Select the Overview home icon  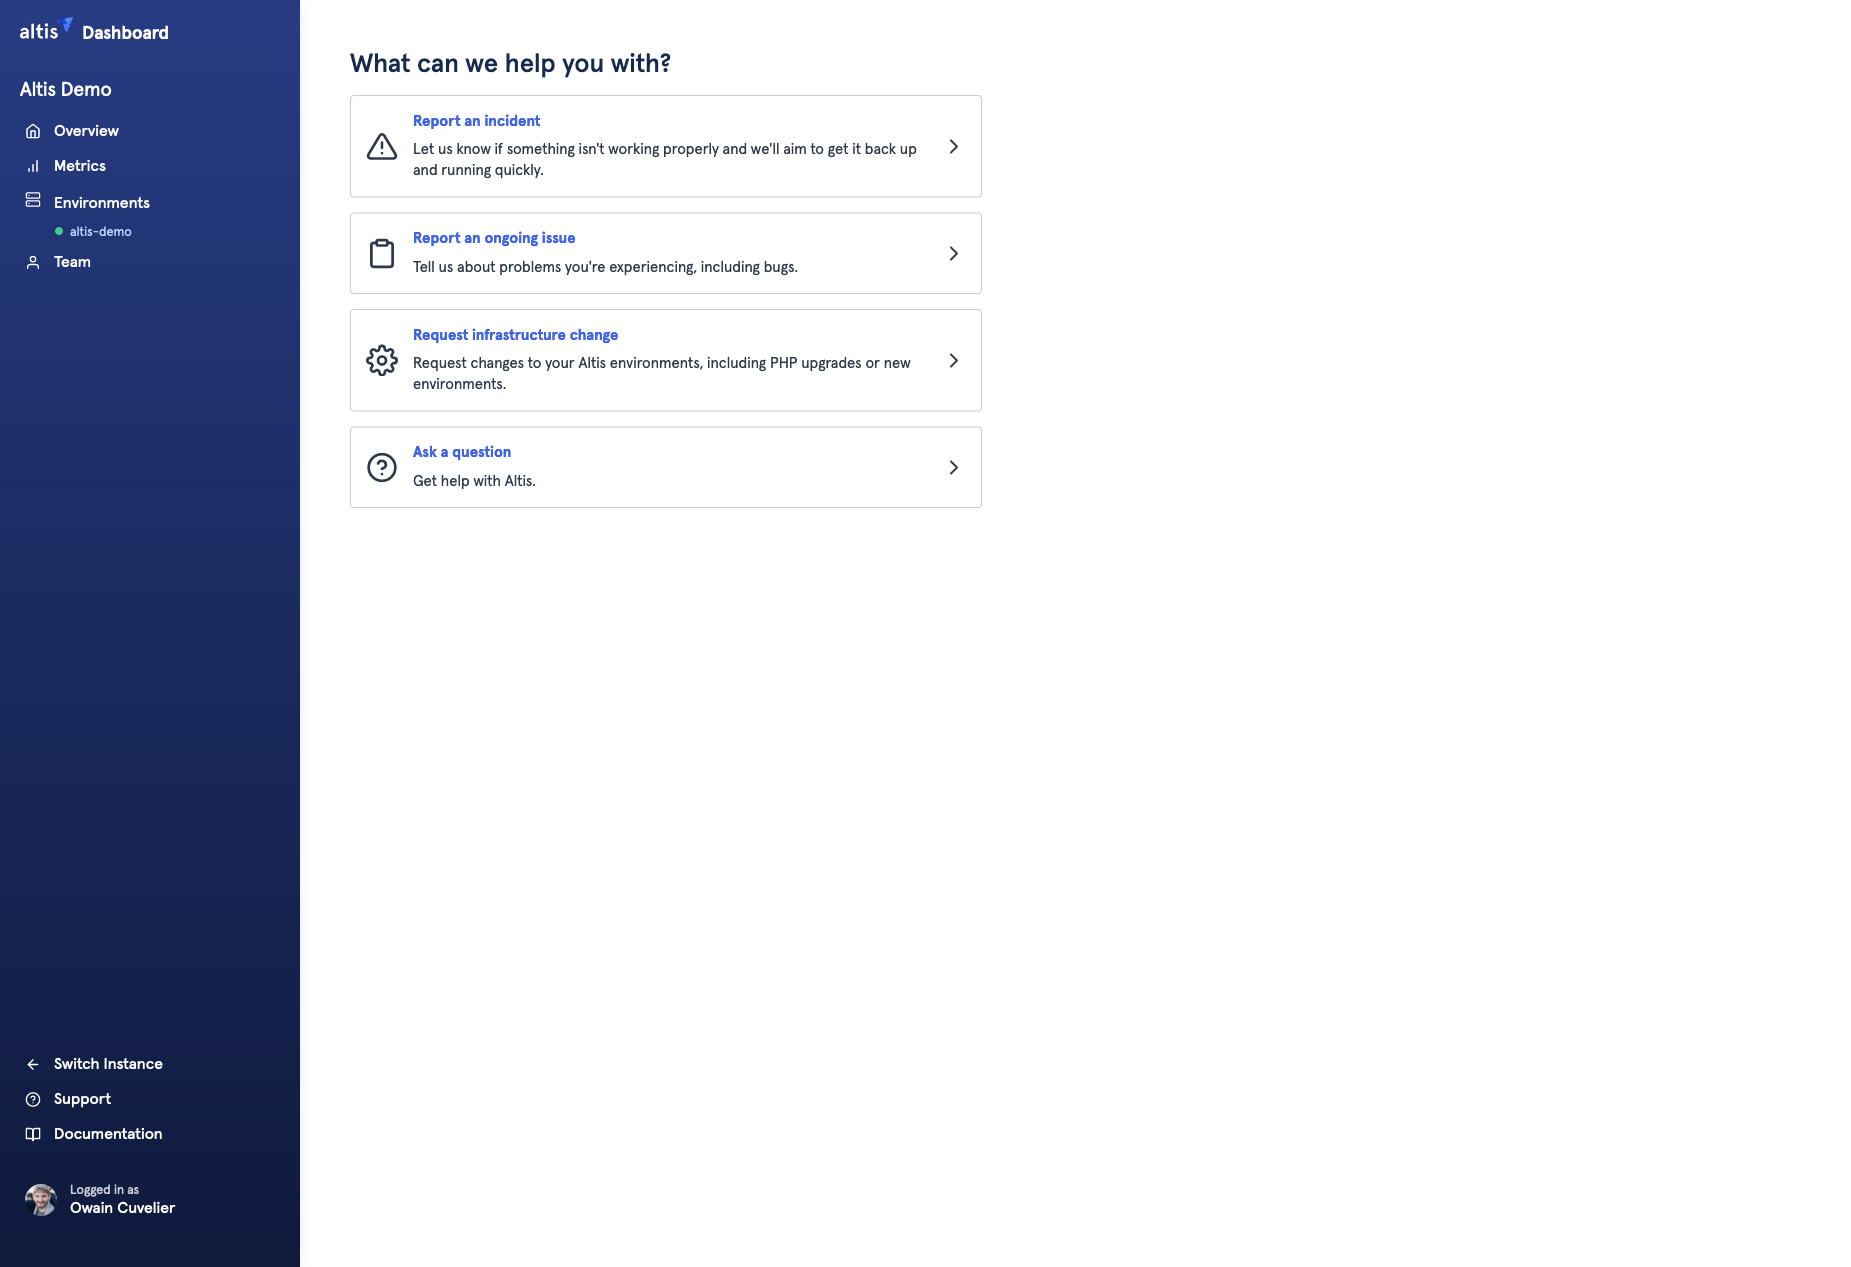pyautogui.click(x=33, y=130)
